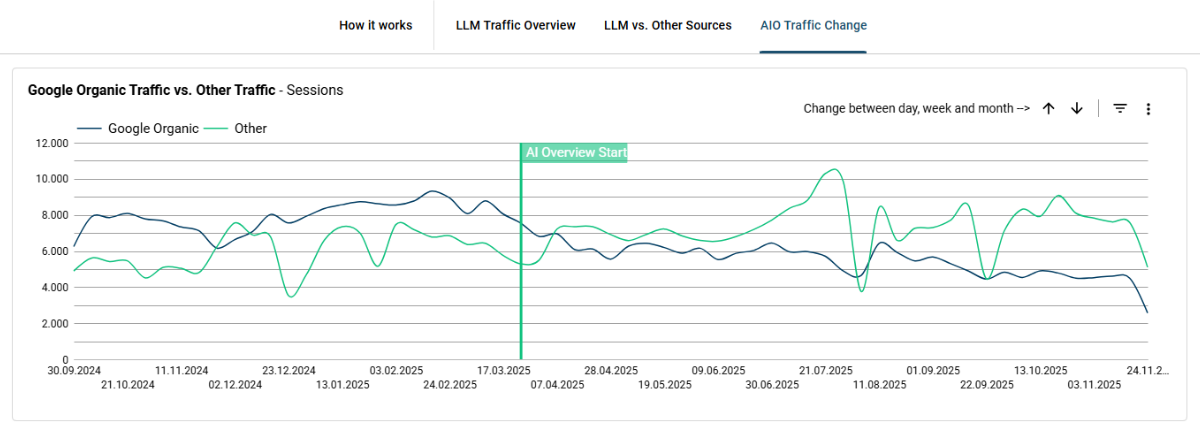Open the How it works tab
This screenshot has width=1200, height=425.
[375, 25]
